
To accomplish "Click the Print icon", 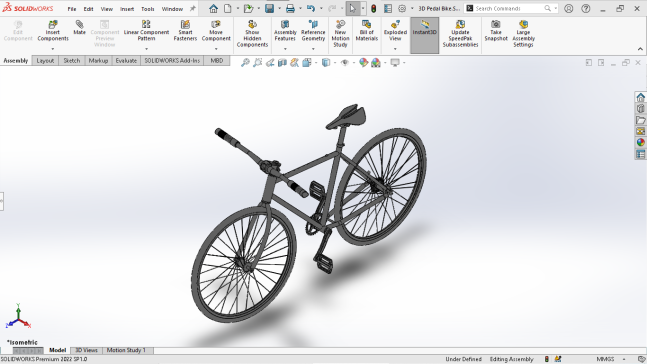I will click(x=290, y=8).
